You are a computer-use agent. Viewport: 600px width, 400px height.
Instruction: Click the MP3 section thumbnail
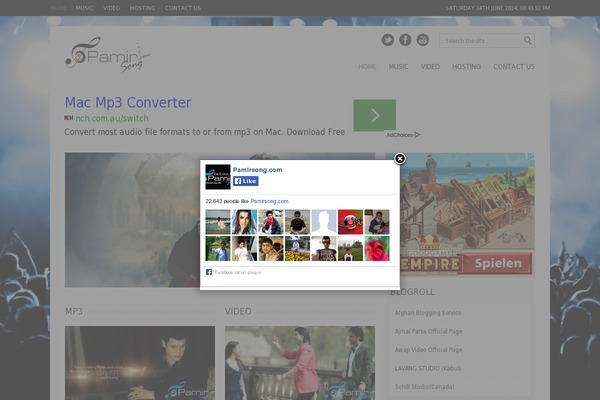(x=140, y=363)
